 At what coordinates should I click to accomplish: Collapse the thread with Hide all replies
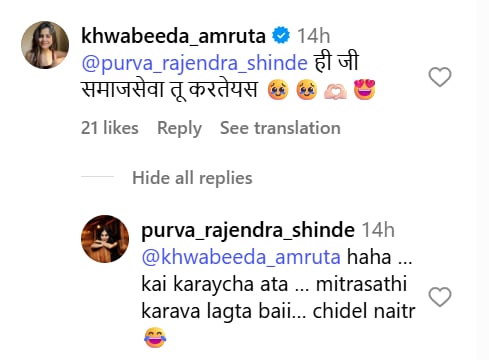point(192,178)
